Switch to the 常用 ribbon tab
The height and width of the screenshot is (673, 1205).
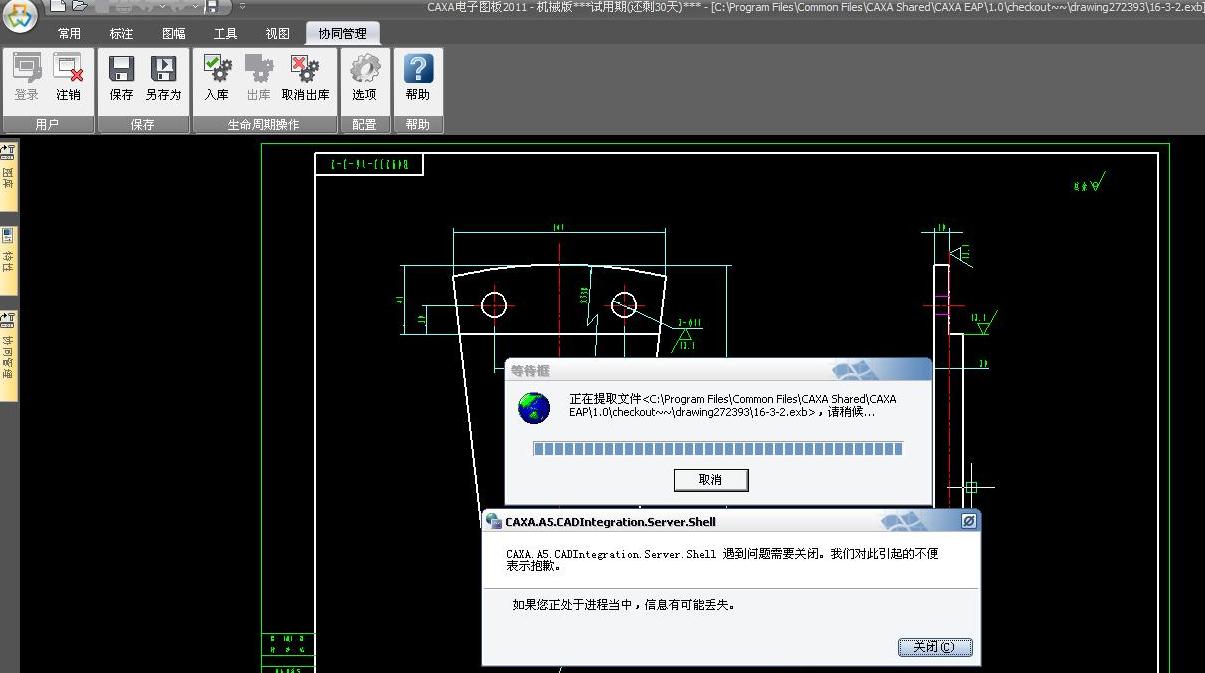point(69,34)
